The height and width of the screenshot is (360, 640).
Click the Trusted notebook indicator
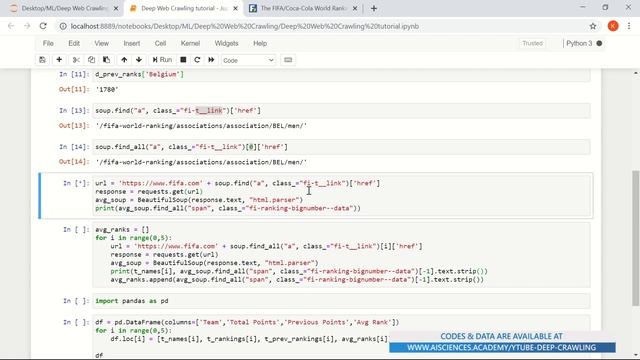[532, 43]
